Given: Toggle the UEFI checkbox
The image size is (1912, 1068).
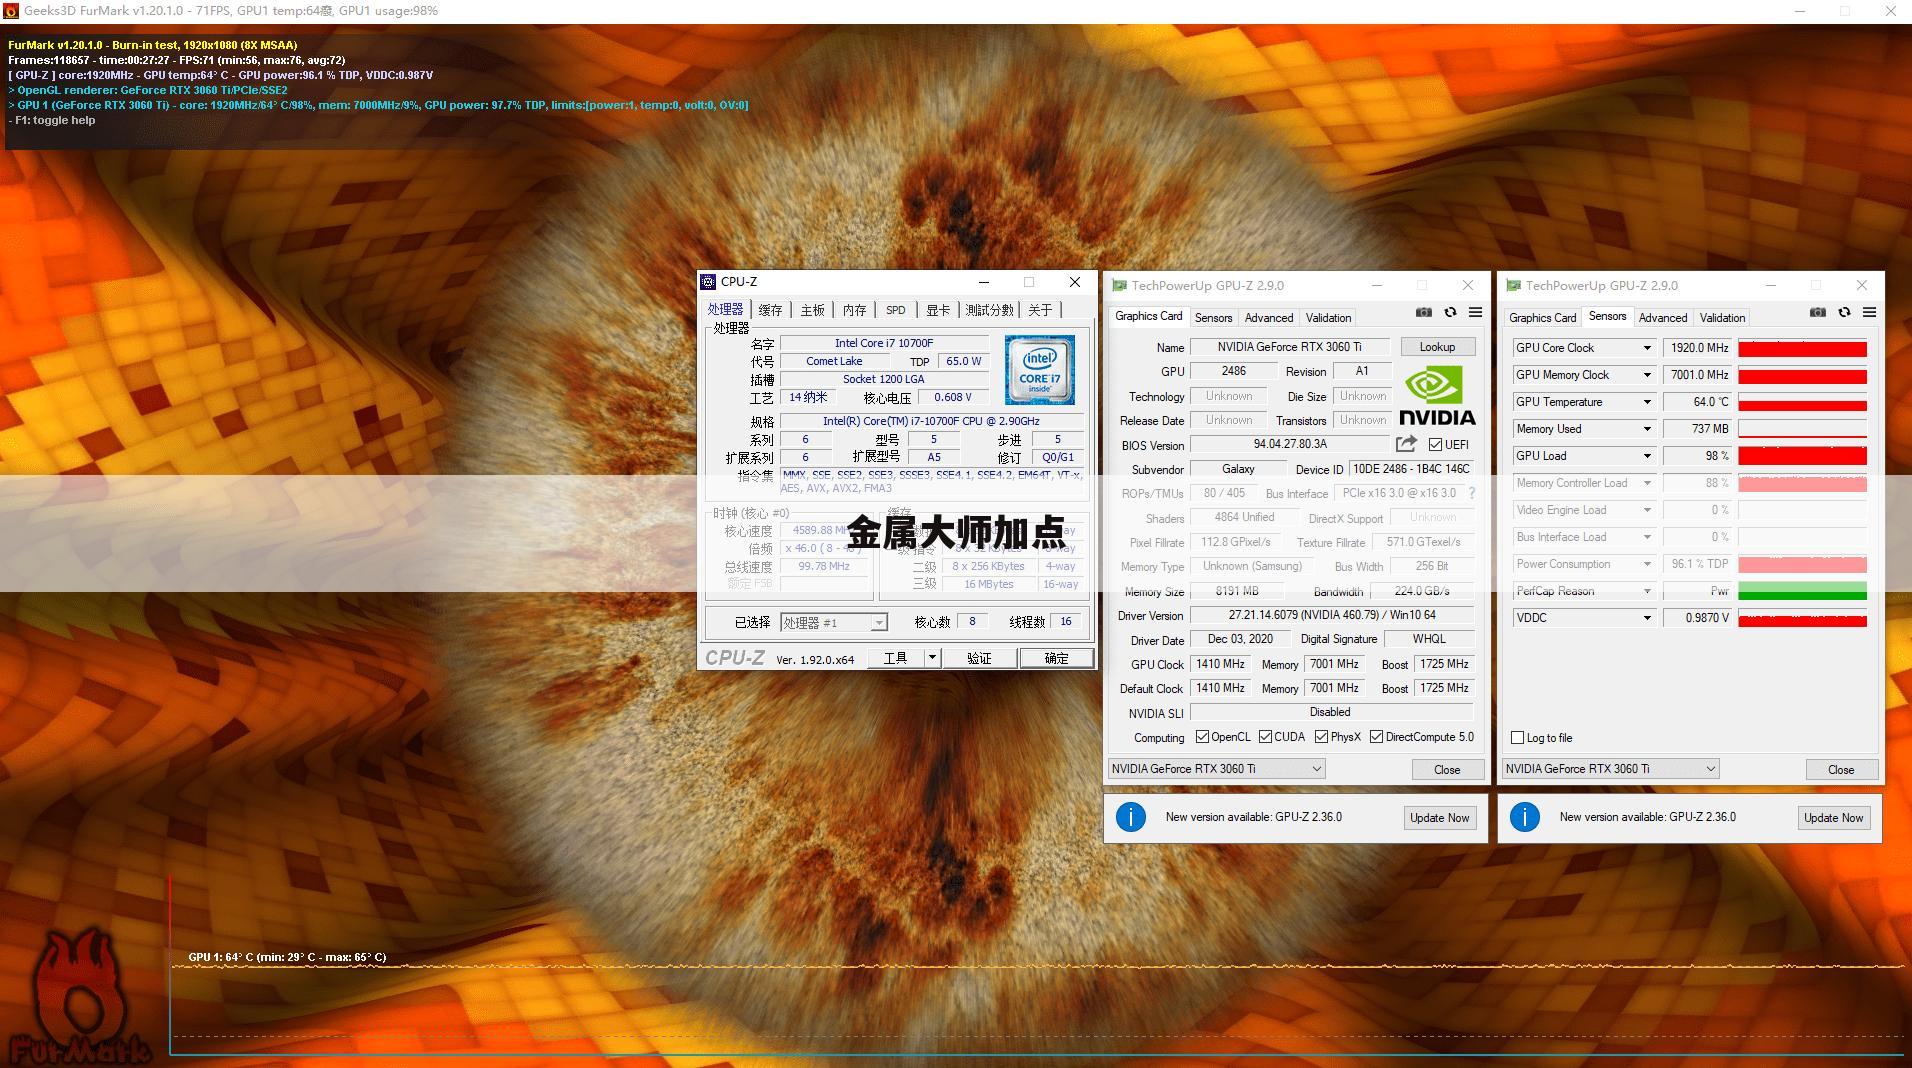Looking at the screenshot, I should (1435, 445).
